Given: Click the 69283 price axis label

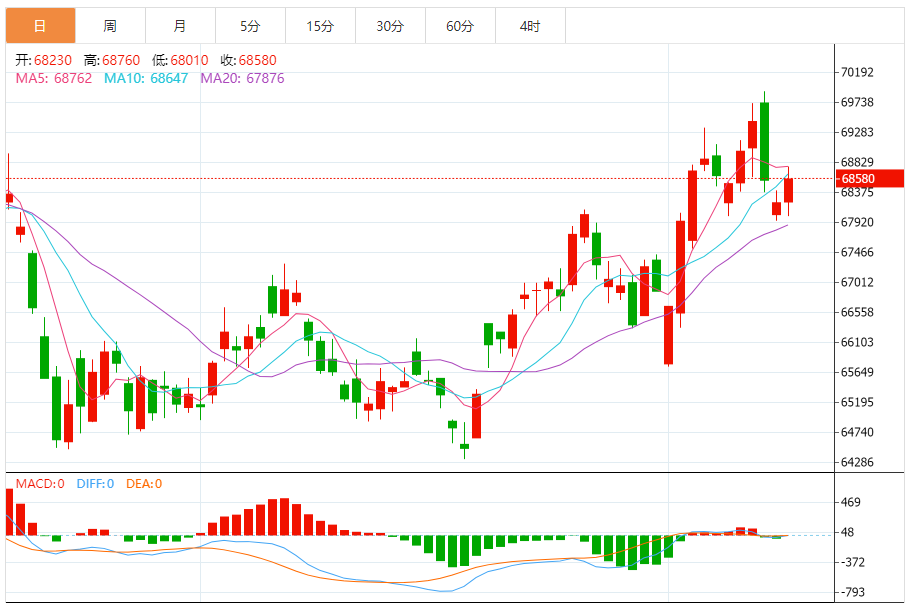Looking at the screenshot, I should [857, 132].
